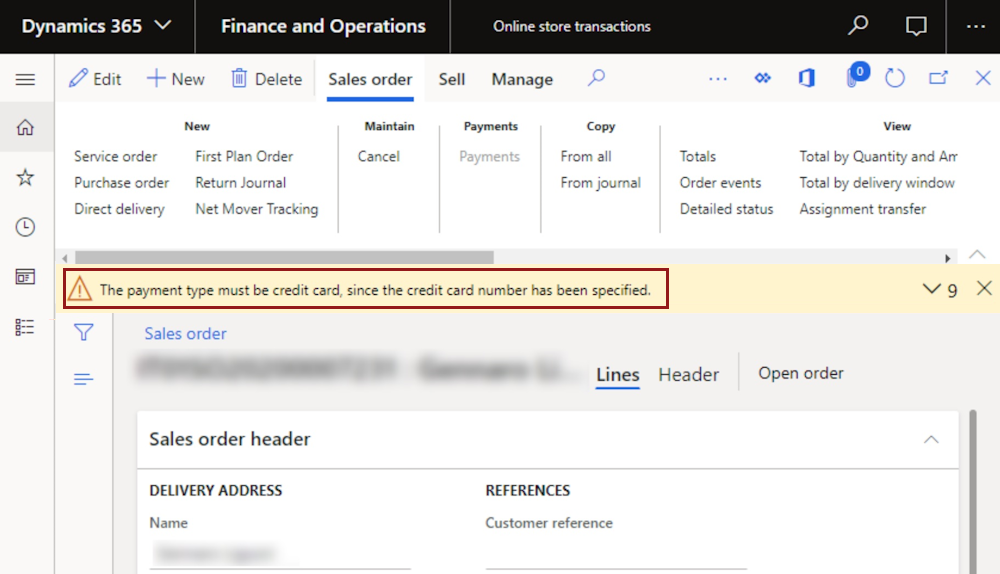Click Finance and Operations title
Image resolution: width=1000 pixels, height=574 pixels.
point(323,26)
